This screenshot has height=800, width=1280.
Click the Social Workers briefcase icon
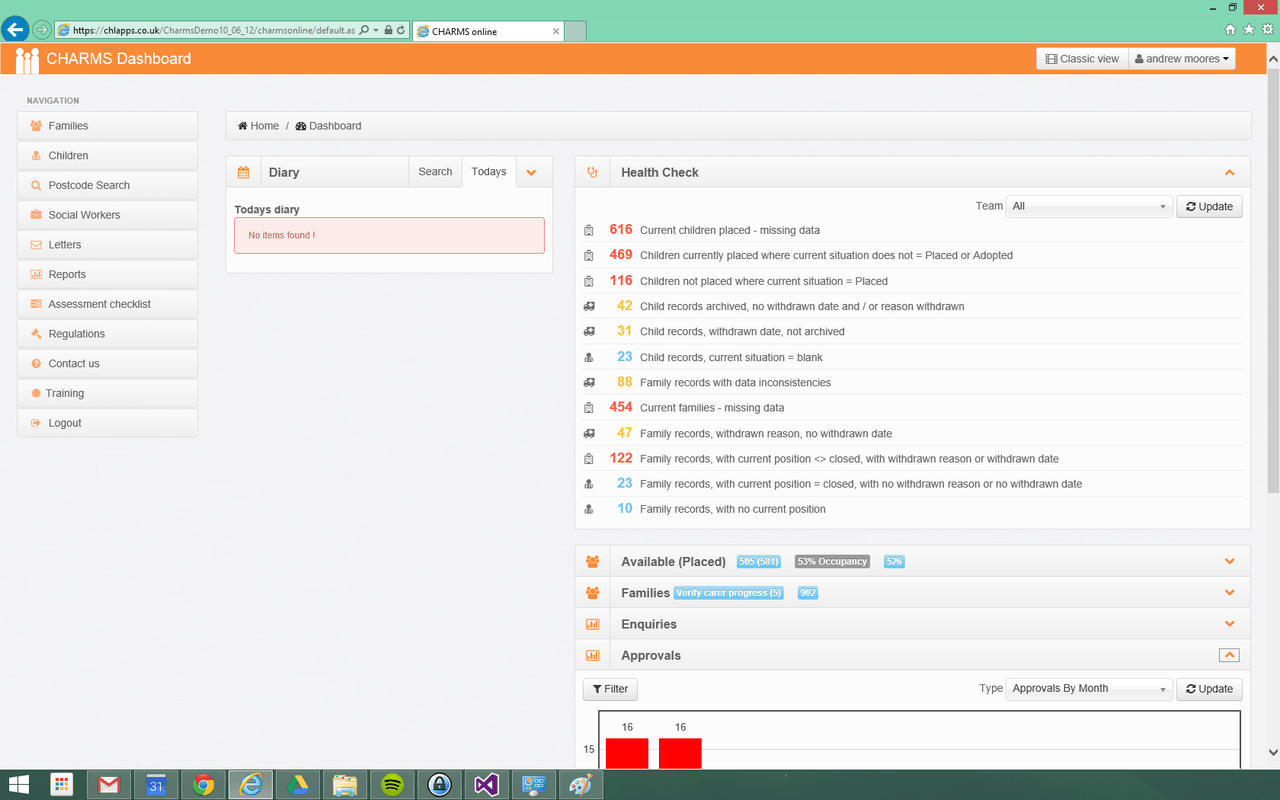(36, 215)
